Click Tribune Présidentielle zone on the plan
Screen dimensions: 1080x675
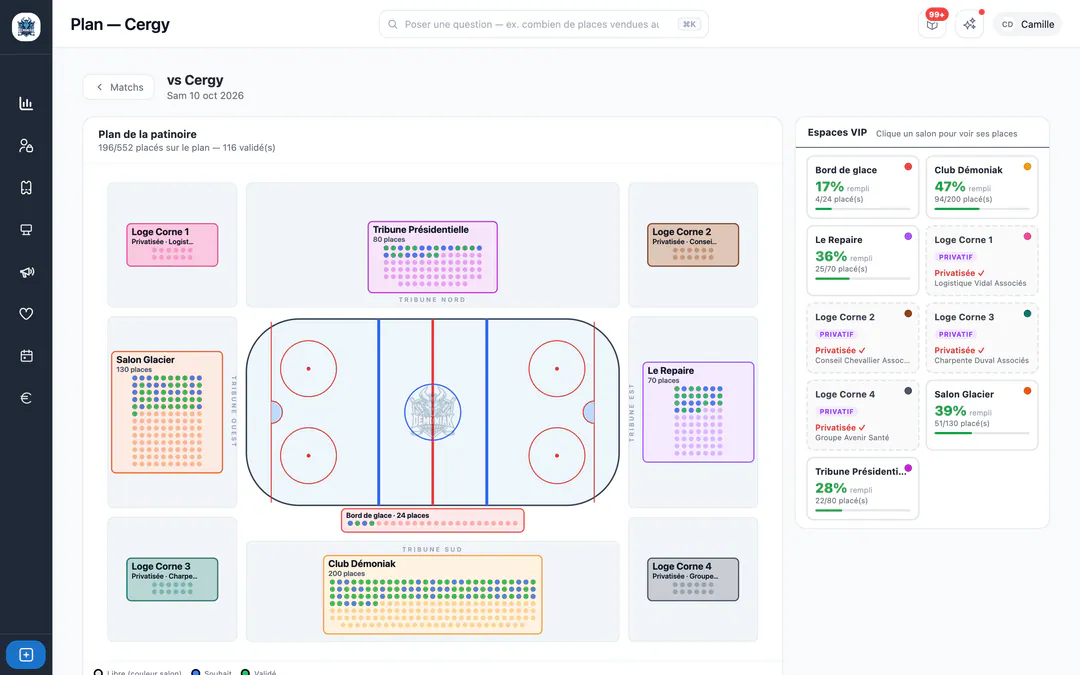tap(433, 257)
